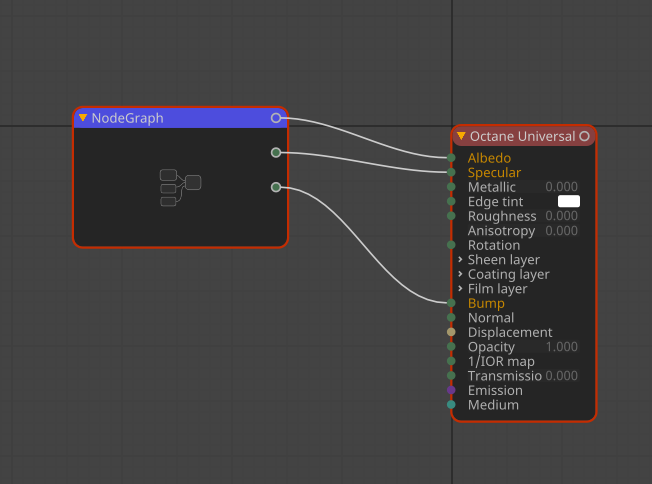Image resolution: width=652 pixels, height=484 pixels.
Task: Click the Edge tint input pin
Action: (x=451, y=201)
